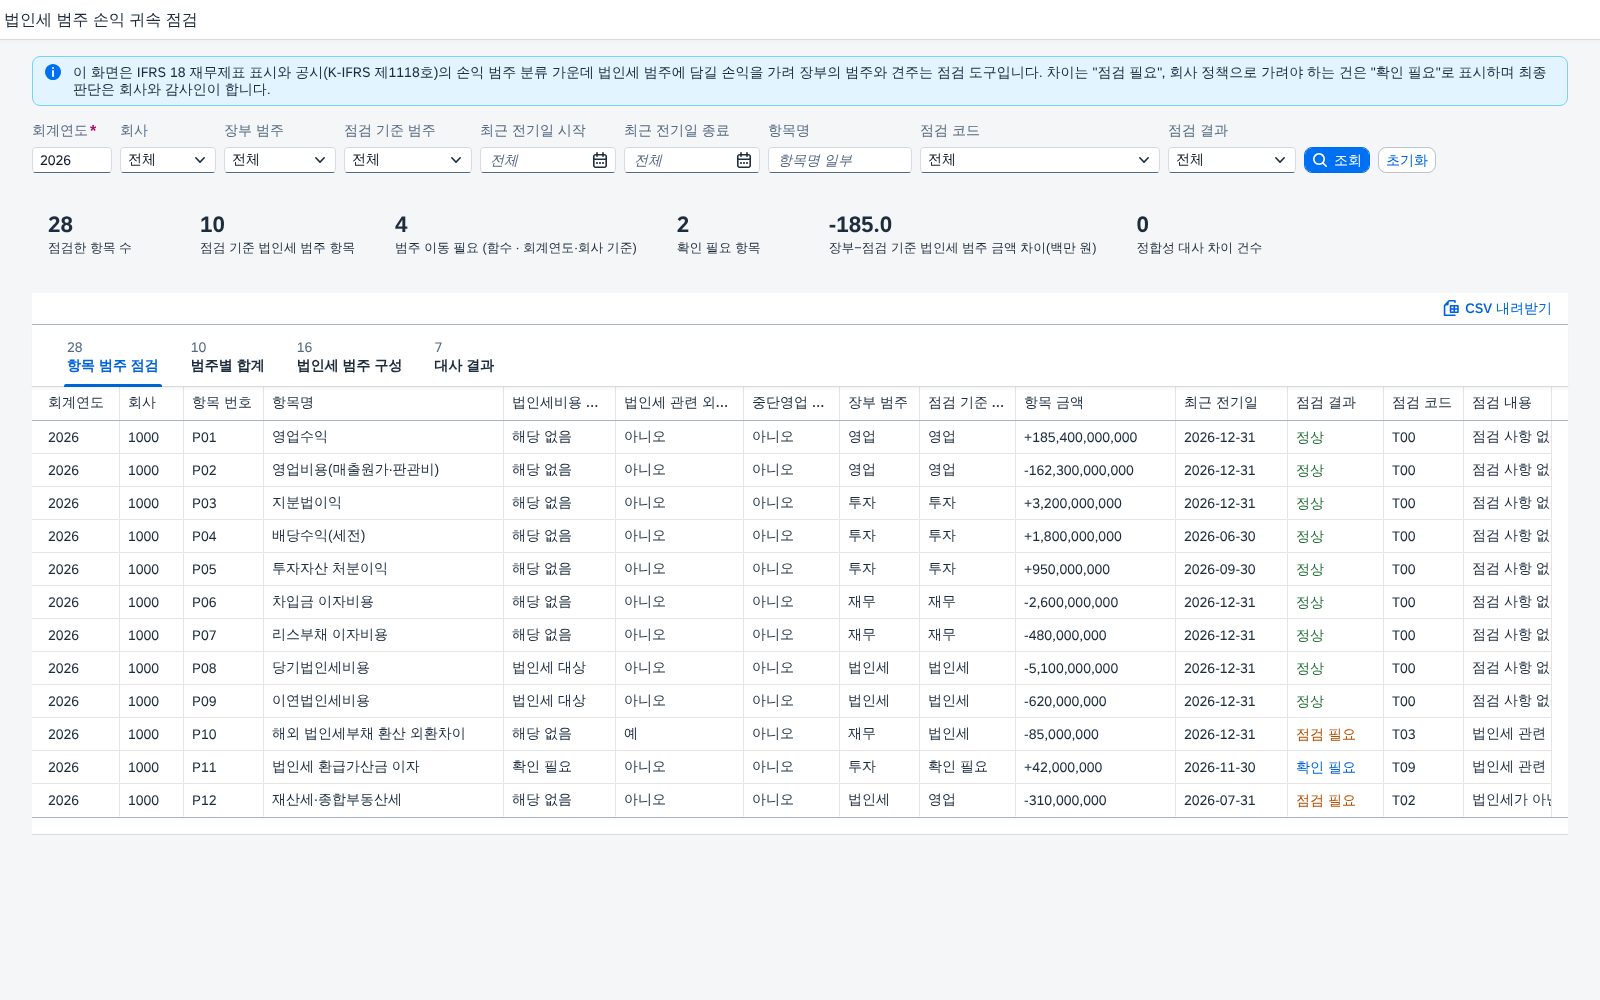Click the 초기화 reset button

click(x=1406, y=160)
